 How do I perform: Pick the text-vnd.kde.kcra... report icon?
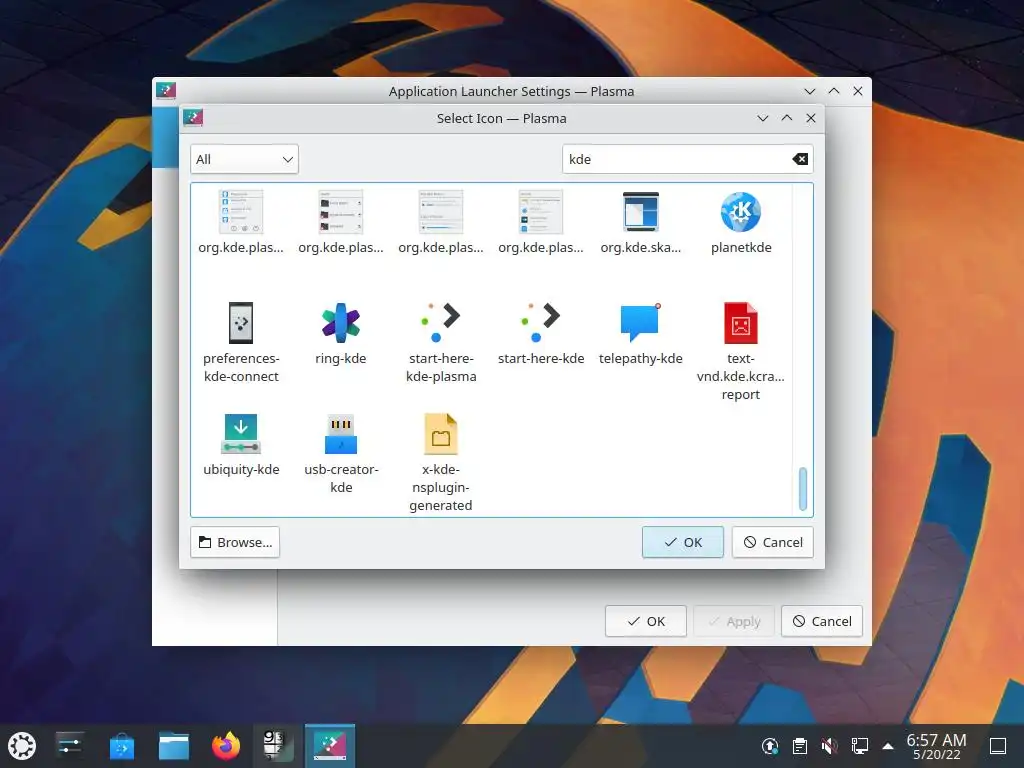tap(741, 323)
